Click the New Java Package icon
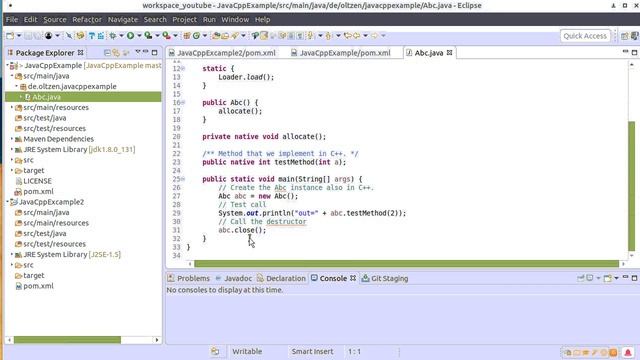 [x=187, y=36]
